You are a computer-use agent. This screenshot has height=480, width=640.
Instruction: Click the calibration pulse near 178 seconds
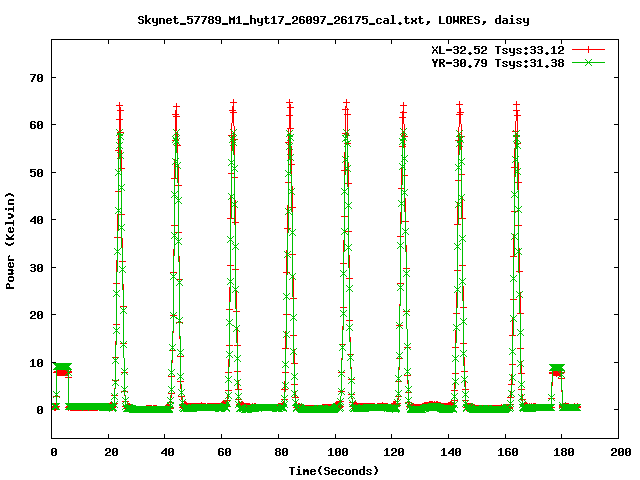click(x=557, y=370)
